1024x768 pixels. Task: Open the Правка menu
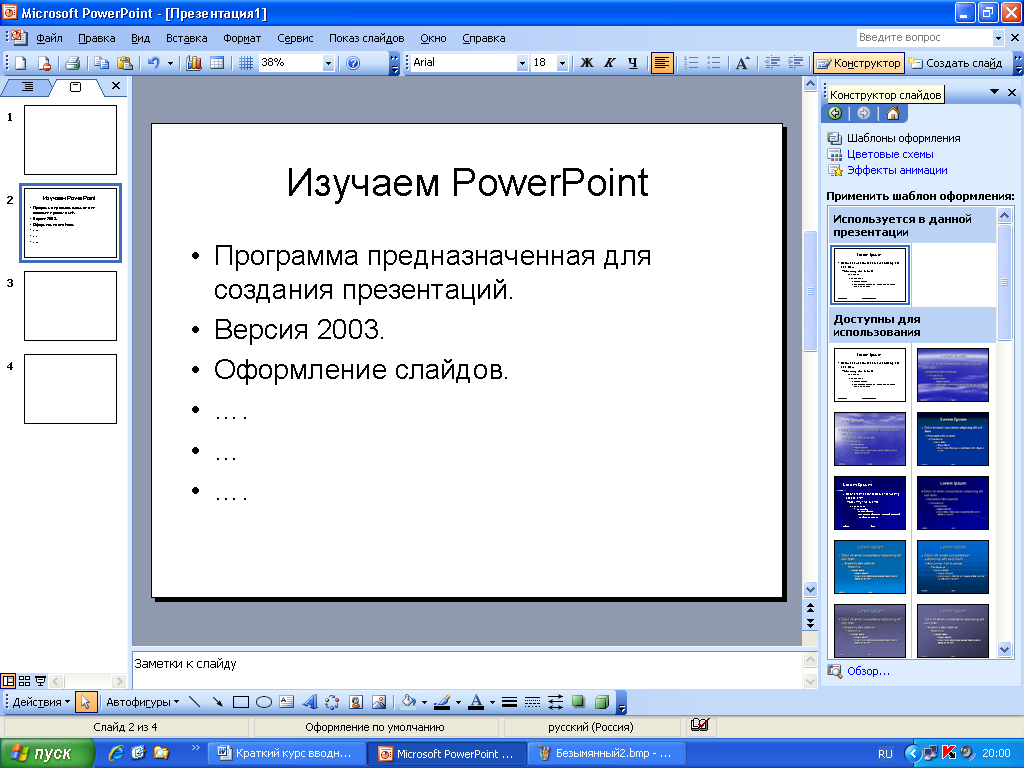point(97,38)
